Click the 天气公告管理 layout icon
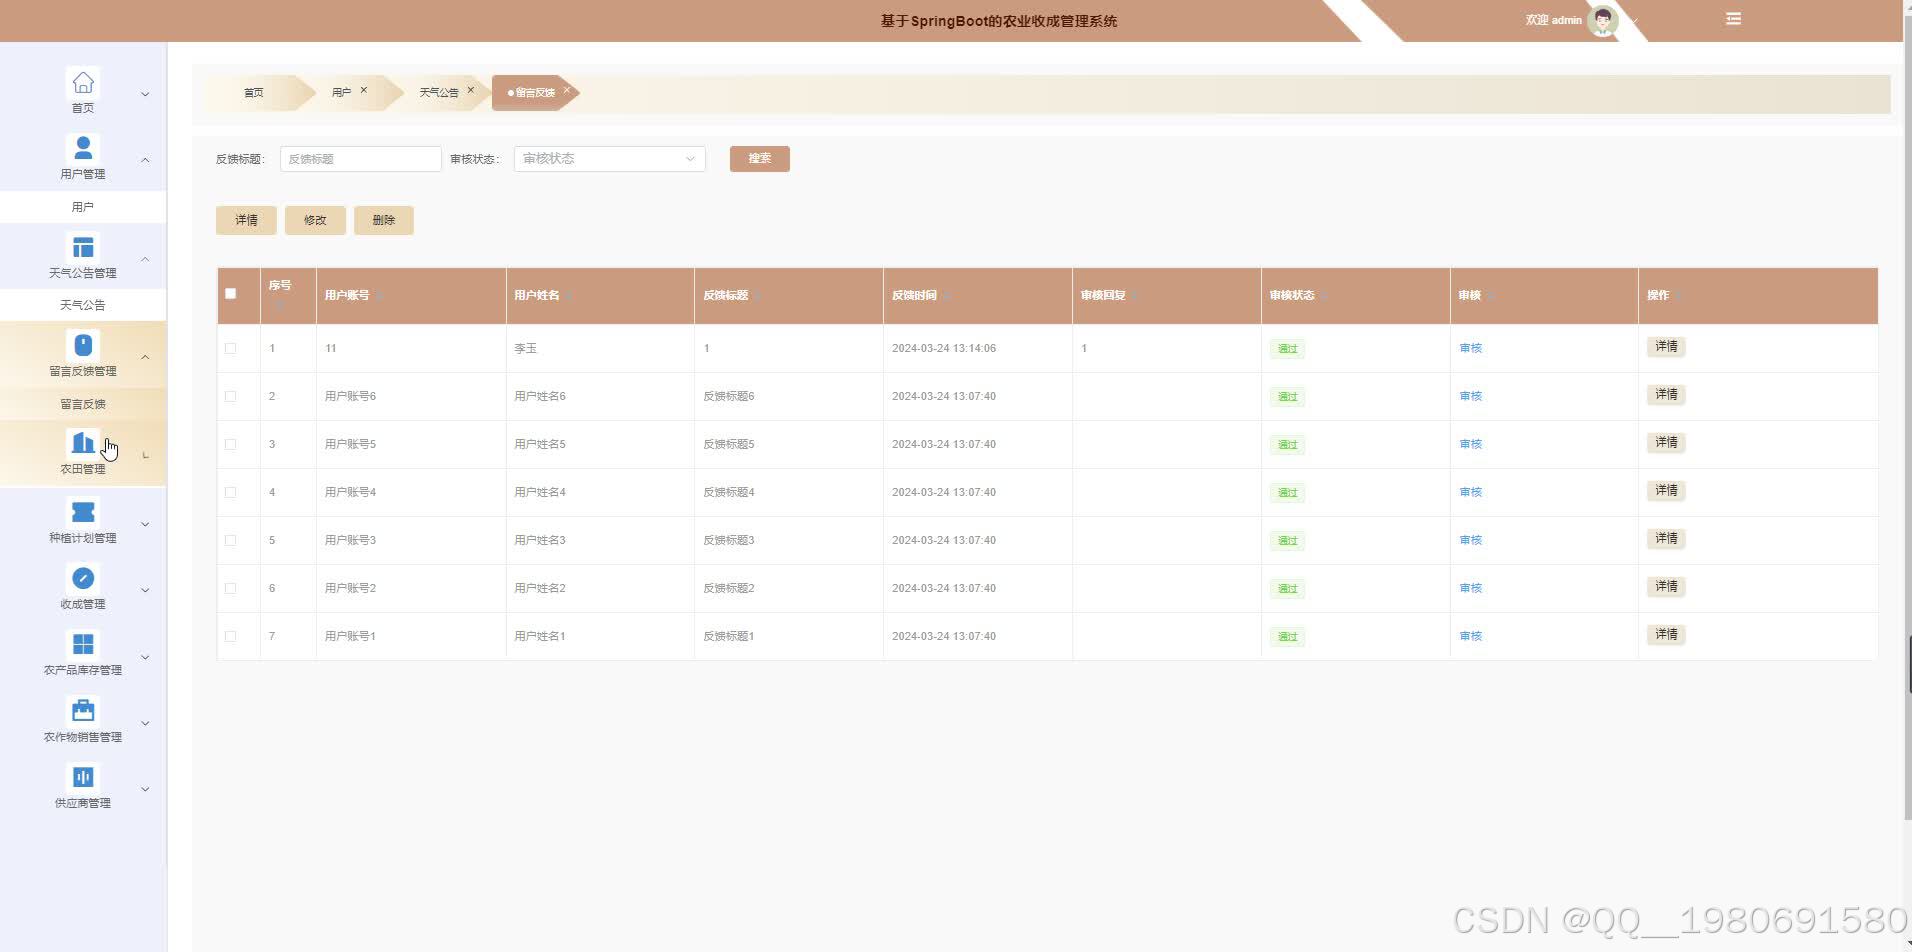This screenshot has height=952, width=1912. pos(83,247)
